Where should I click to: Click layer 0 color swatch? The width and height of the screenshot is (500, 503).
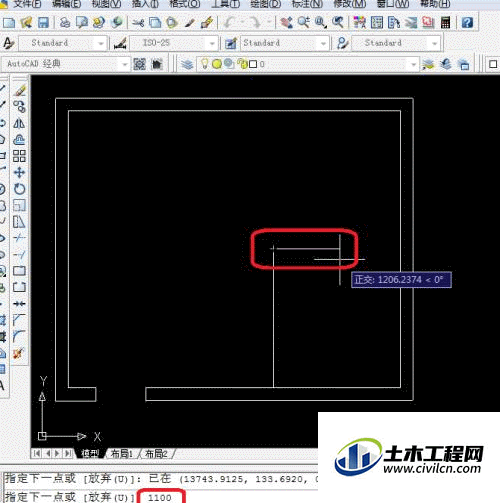point(253,64)
